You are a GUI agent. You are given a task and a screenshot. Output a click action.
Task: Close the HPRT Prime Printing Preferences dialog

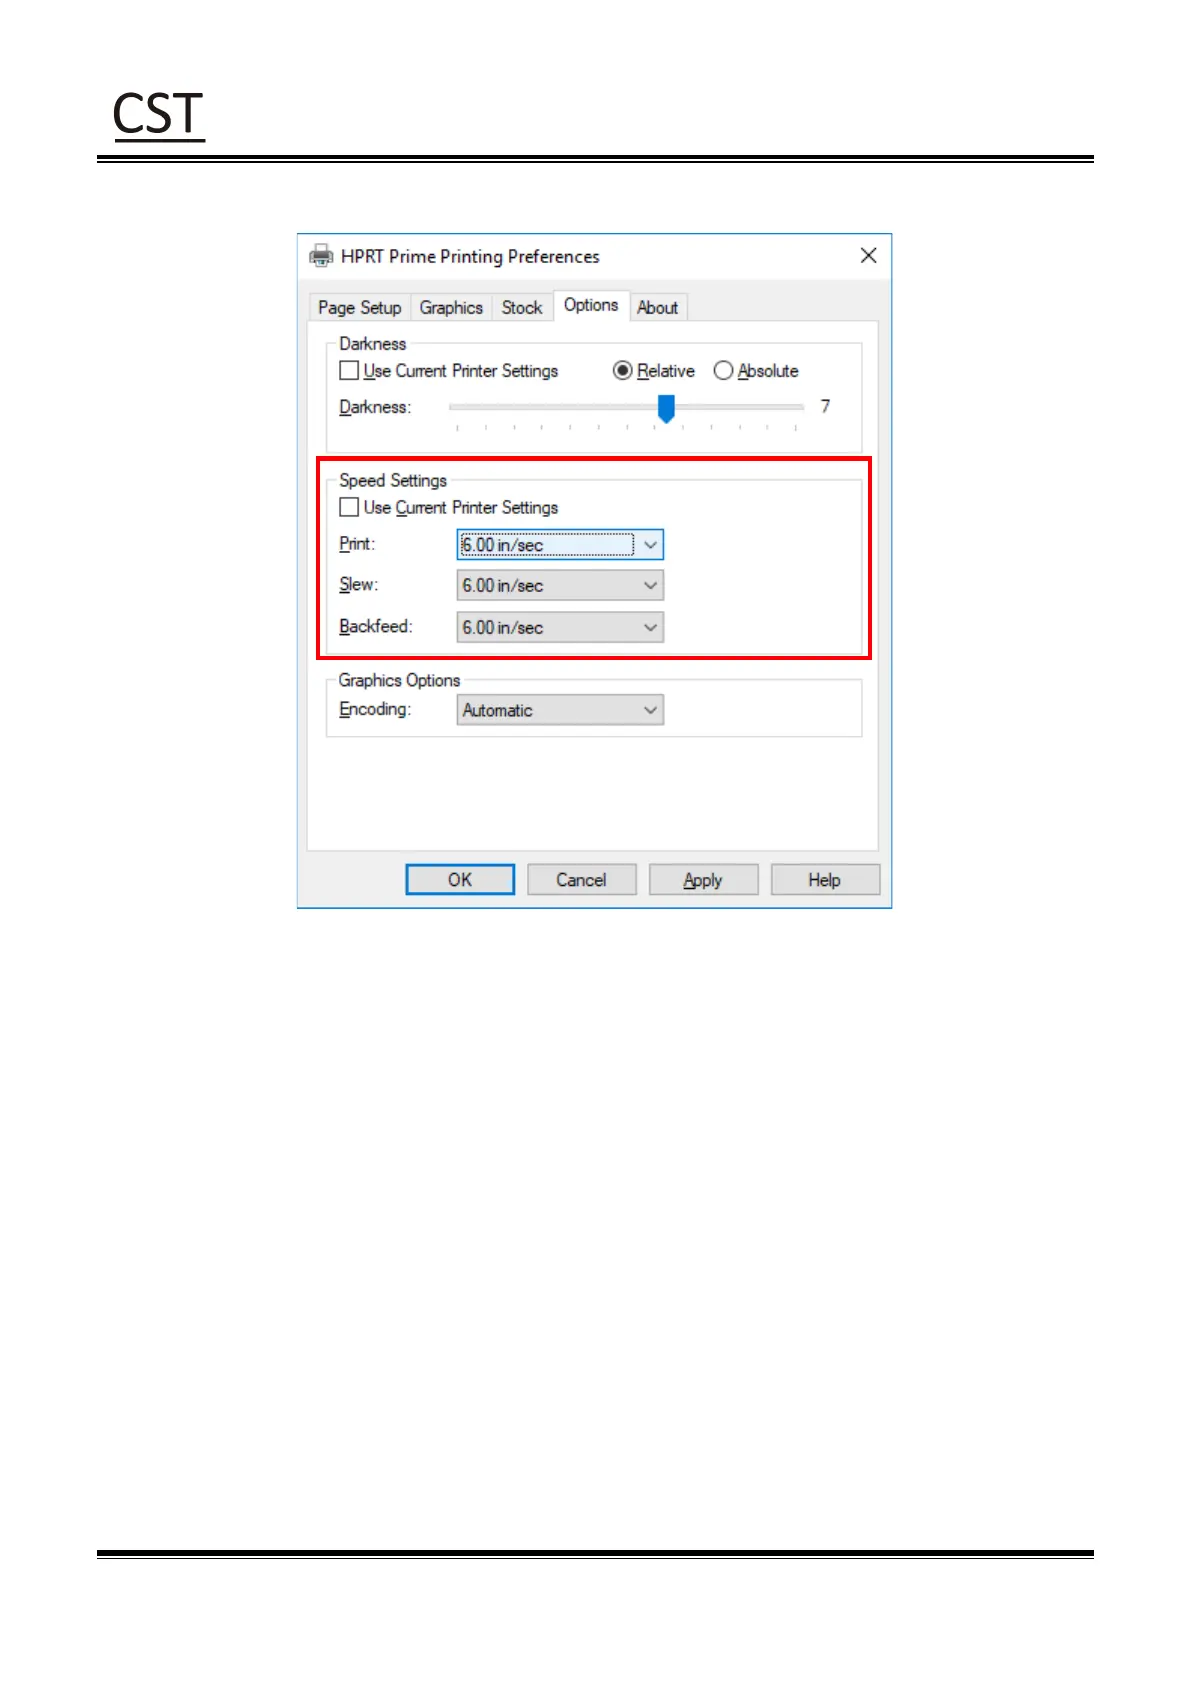point(868,255)
